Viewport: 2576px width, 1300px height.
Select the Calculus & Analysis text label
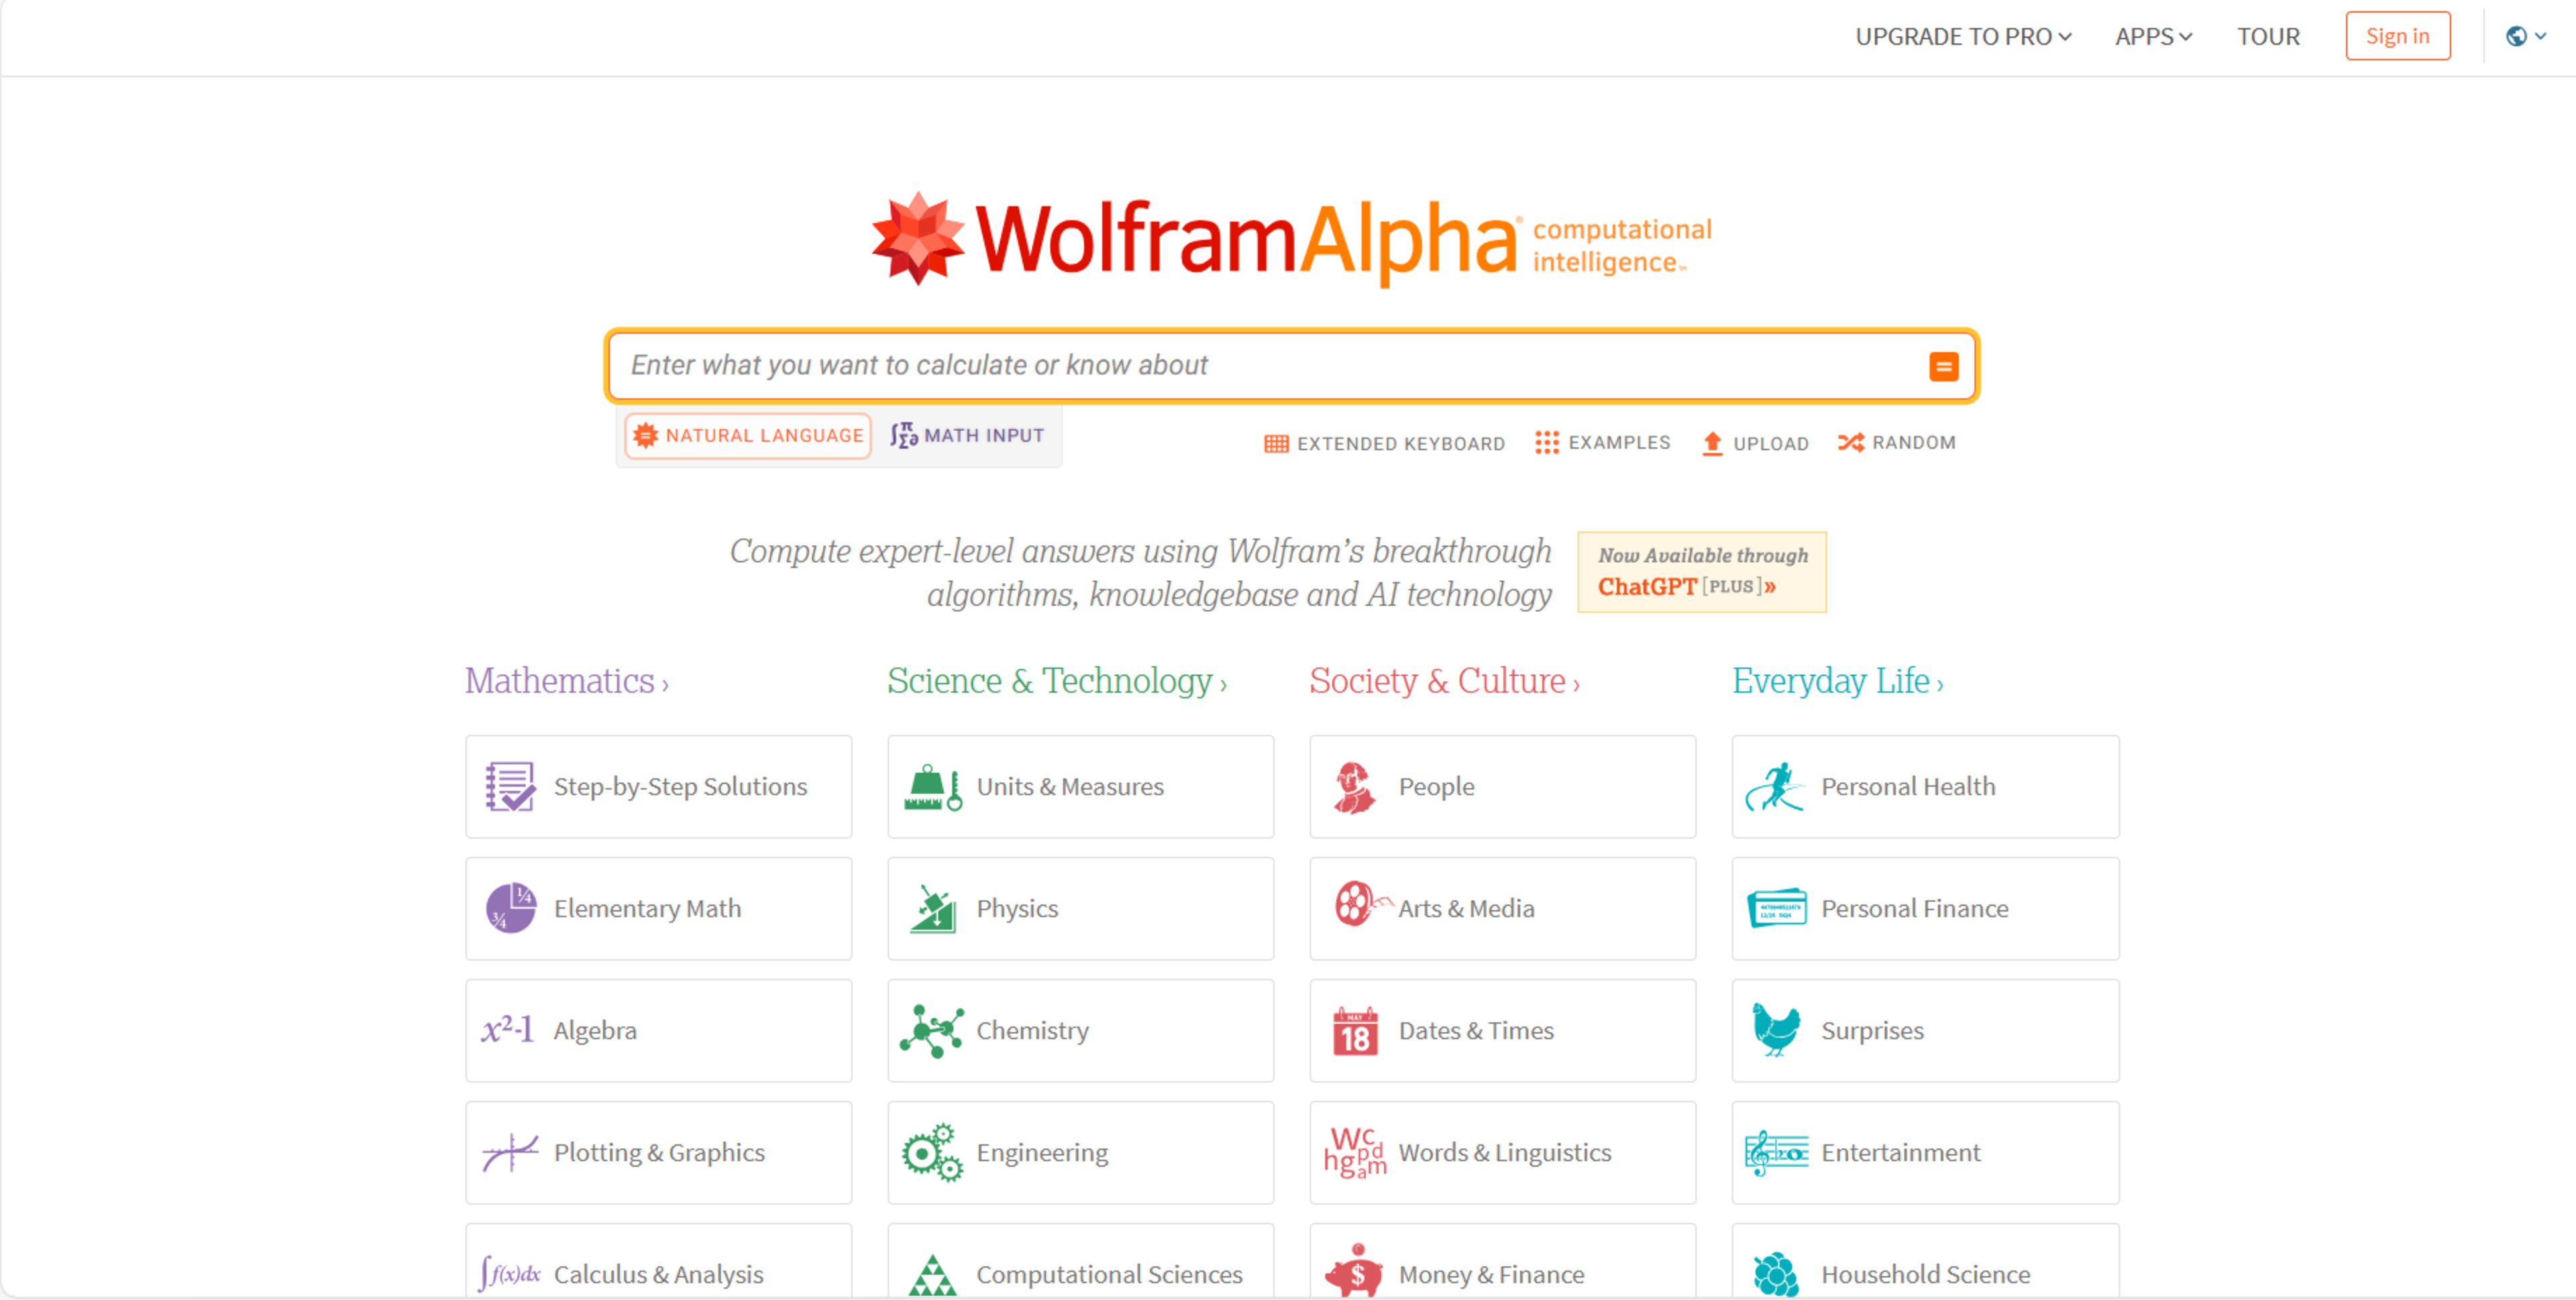click(x=658, y=1274)
